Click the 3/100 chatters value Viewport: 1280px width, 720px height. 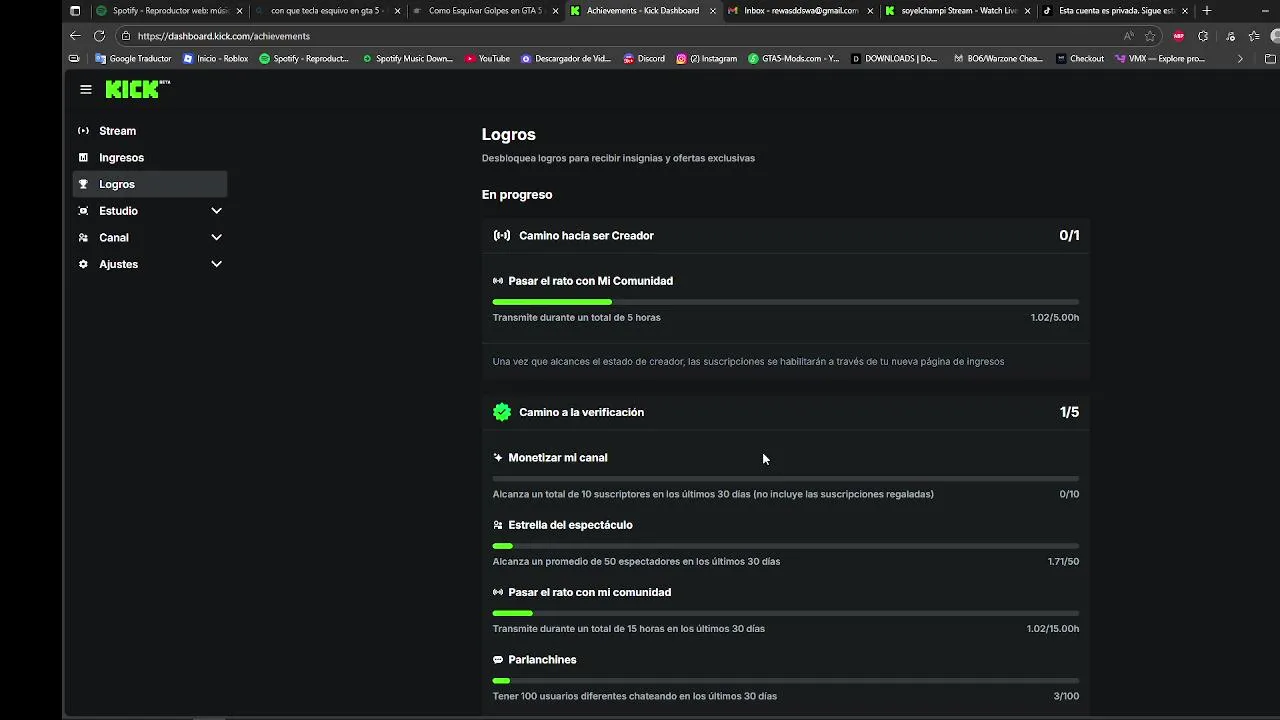click(1066, 696)
